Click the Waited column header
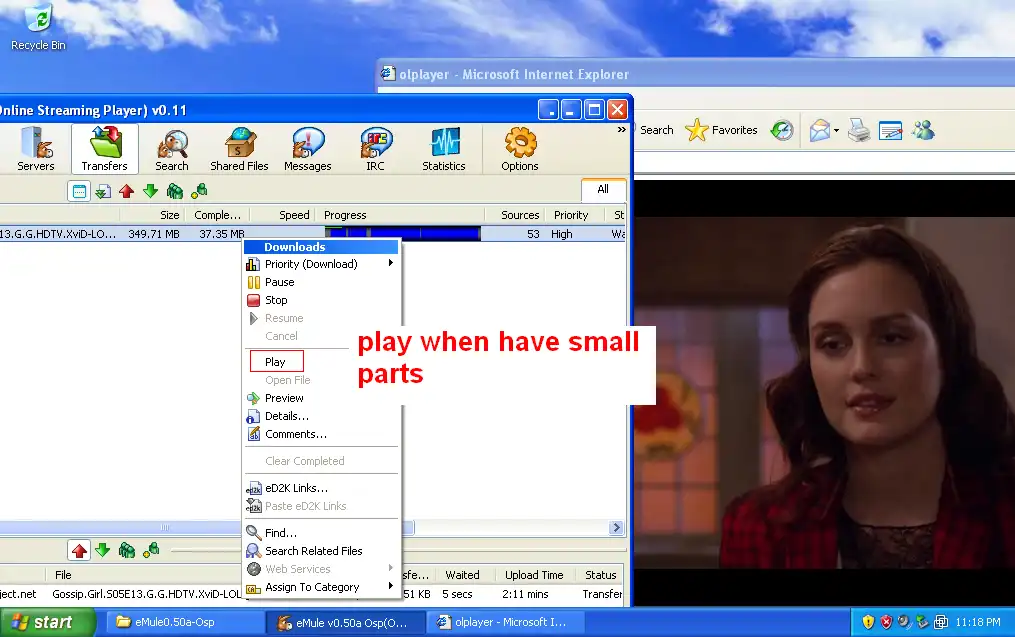Screen dimensions: 1015x637 point(462,575)
